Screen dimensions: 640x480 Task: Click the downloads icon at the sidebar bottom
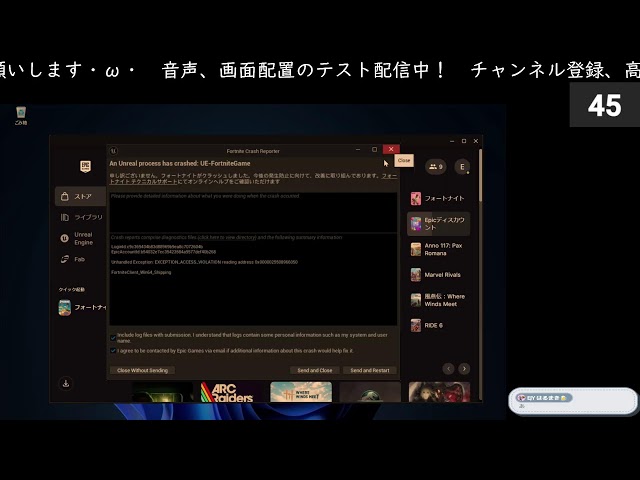pyautogui.click(x=66, y=383)
